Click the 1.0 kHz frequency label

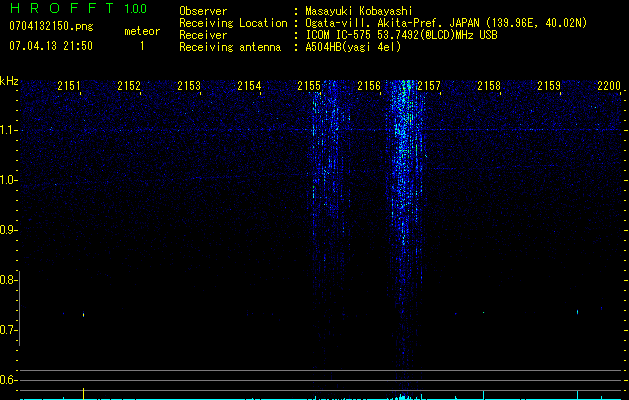click(7, 180)
